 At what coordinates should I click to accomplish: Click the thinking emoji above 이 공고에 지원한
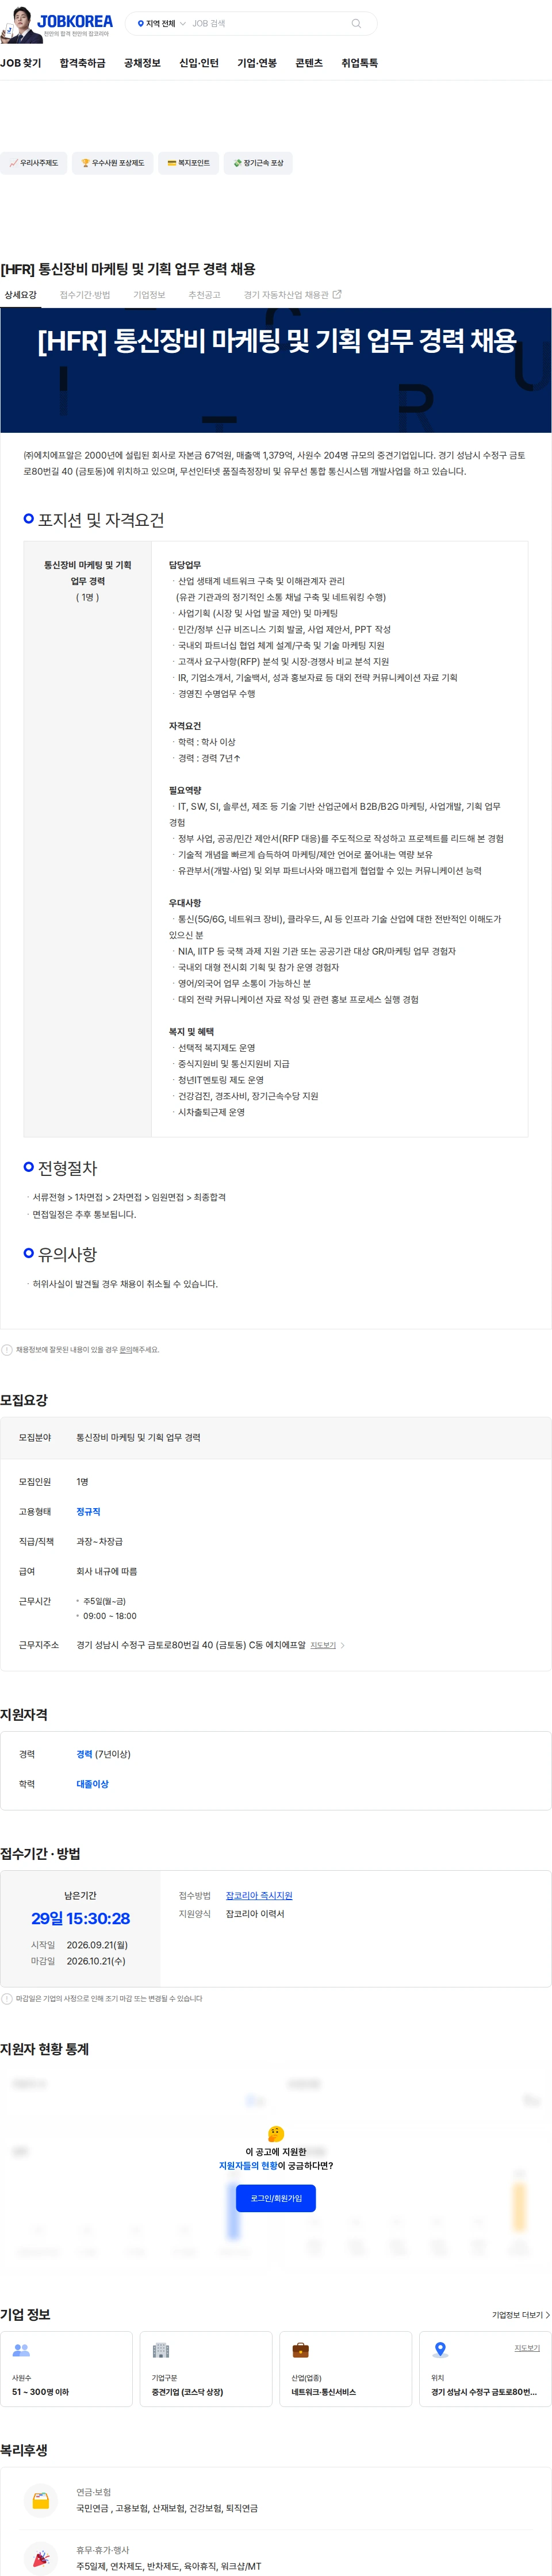pyautogui.click(x=276, y=2133)
